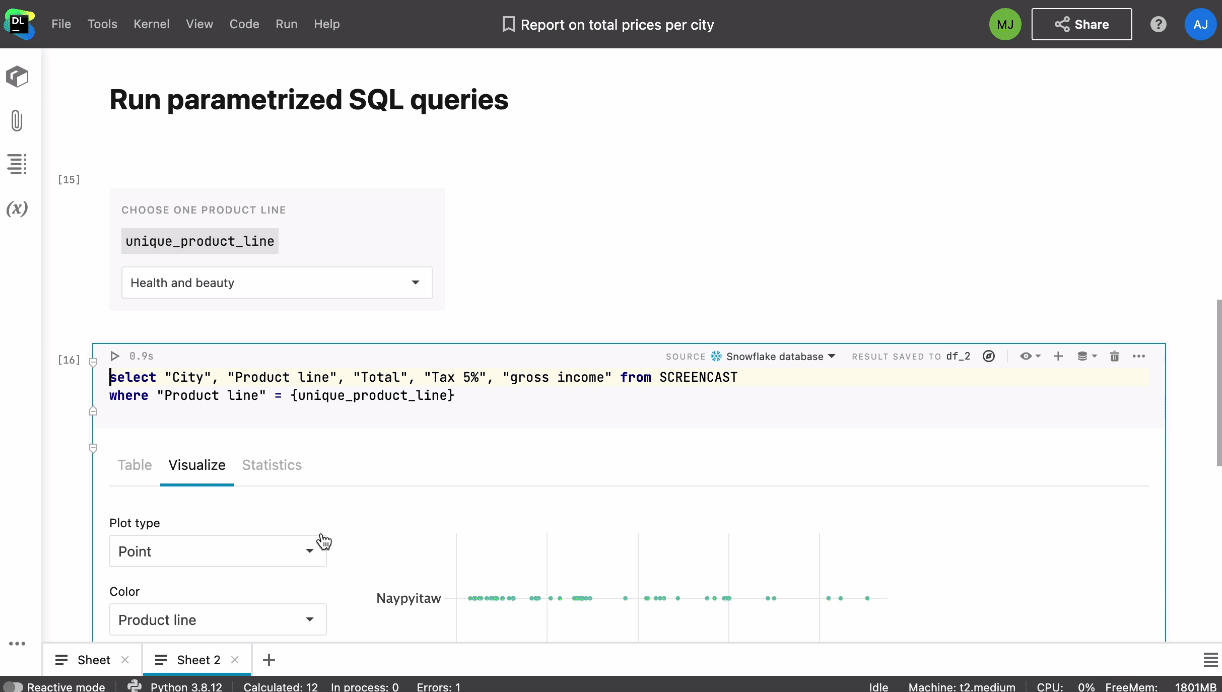
Task: Click the compass icon next to df_2
Action: pyautogui.click(x=989, y=356)
